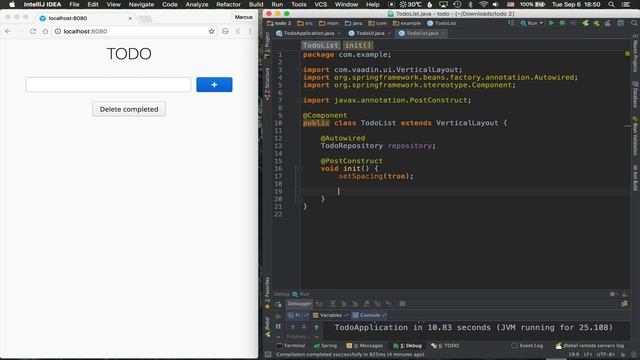Select the Console tab in debugger
Screen dimensions: 640x360
pyautogui.click(x=370, y=315)
